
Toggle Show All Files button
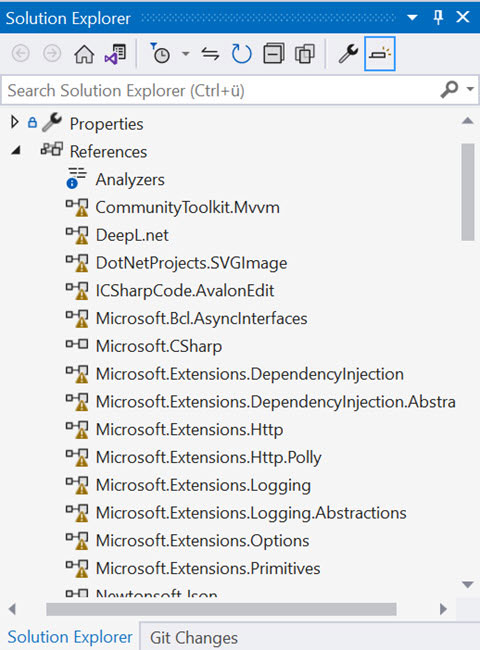(x=305, y=54)
